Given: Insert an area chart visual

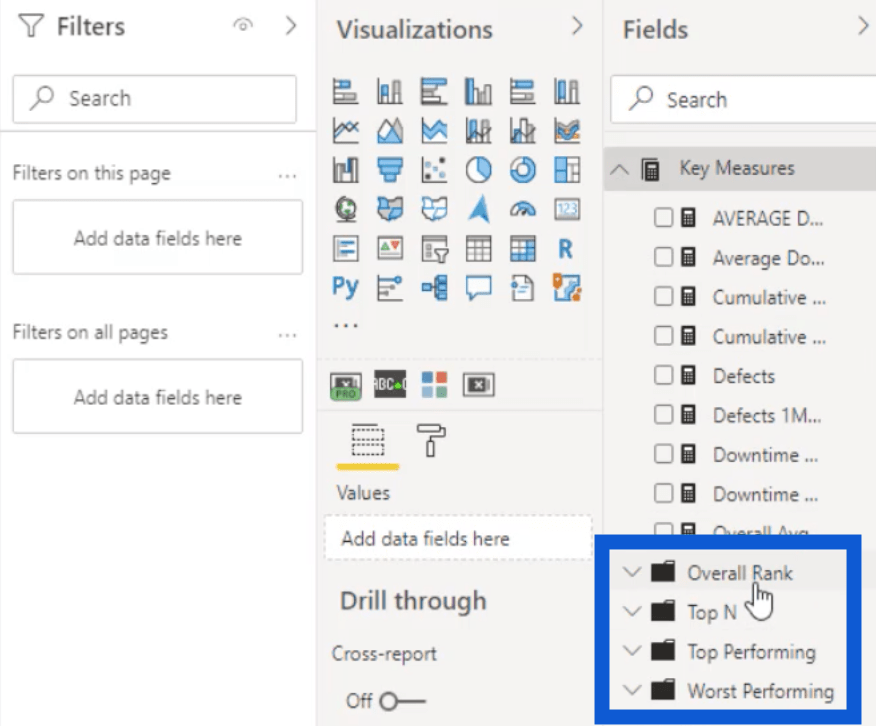Looking at the screenshot, I should pyautogui.click(x=389, y=131).
